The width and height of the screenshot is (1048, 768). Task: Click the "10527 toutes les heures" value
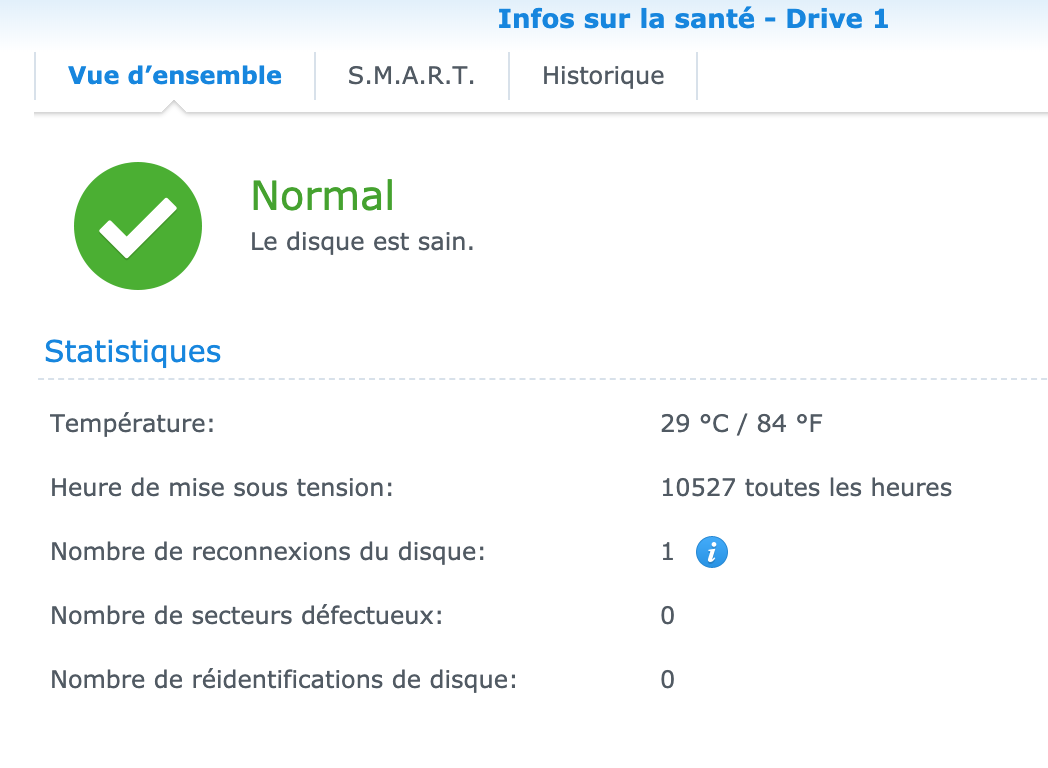click(806, 488)
